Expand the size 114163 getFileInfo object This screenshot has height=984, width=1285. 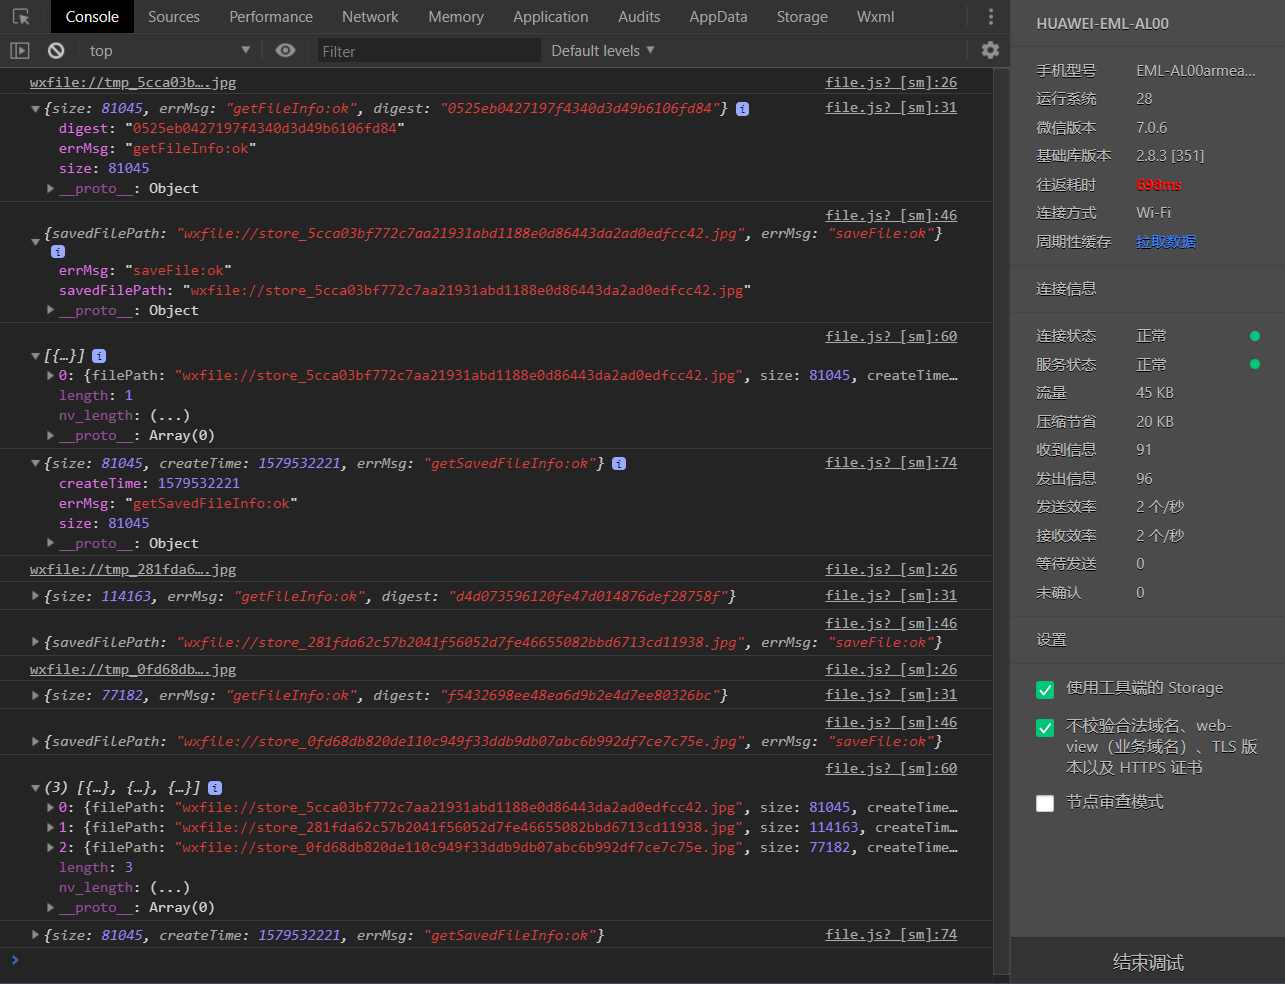coord(36,597)
